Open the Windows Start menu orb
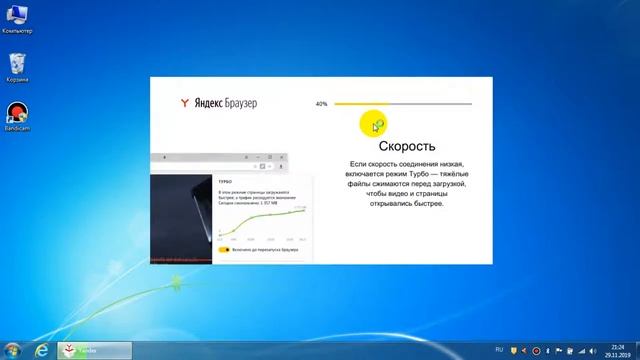The image size is (640, 360). click(12, 351)
